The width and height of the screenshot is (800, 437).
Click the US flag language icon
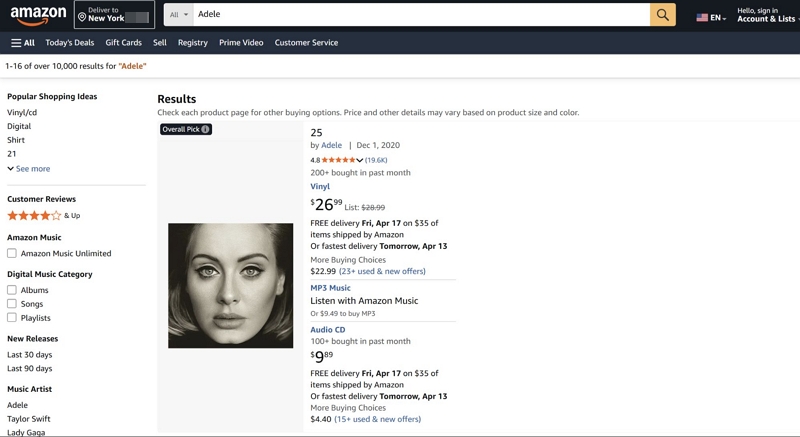coord(702,18)
